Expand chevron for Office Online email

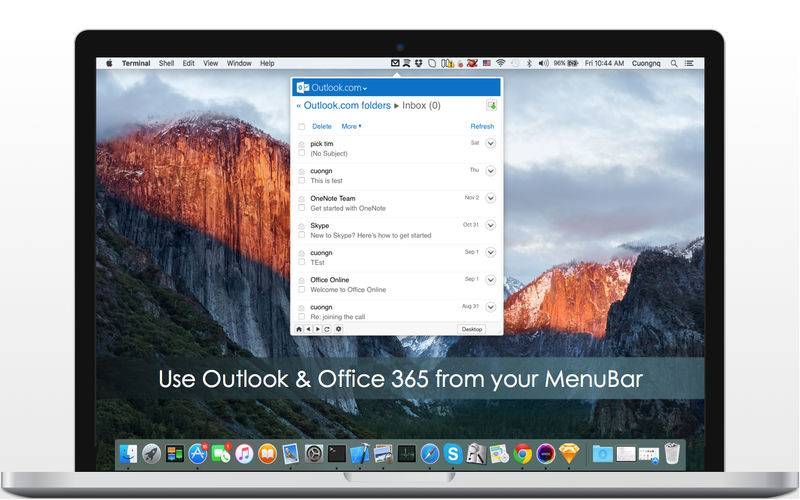pos(490,280)
